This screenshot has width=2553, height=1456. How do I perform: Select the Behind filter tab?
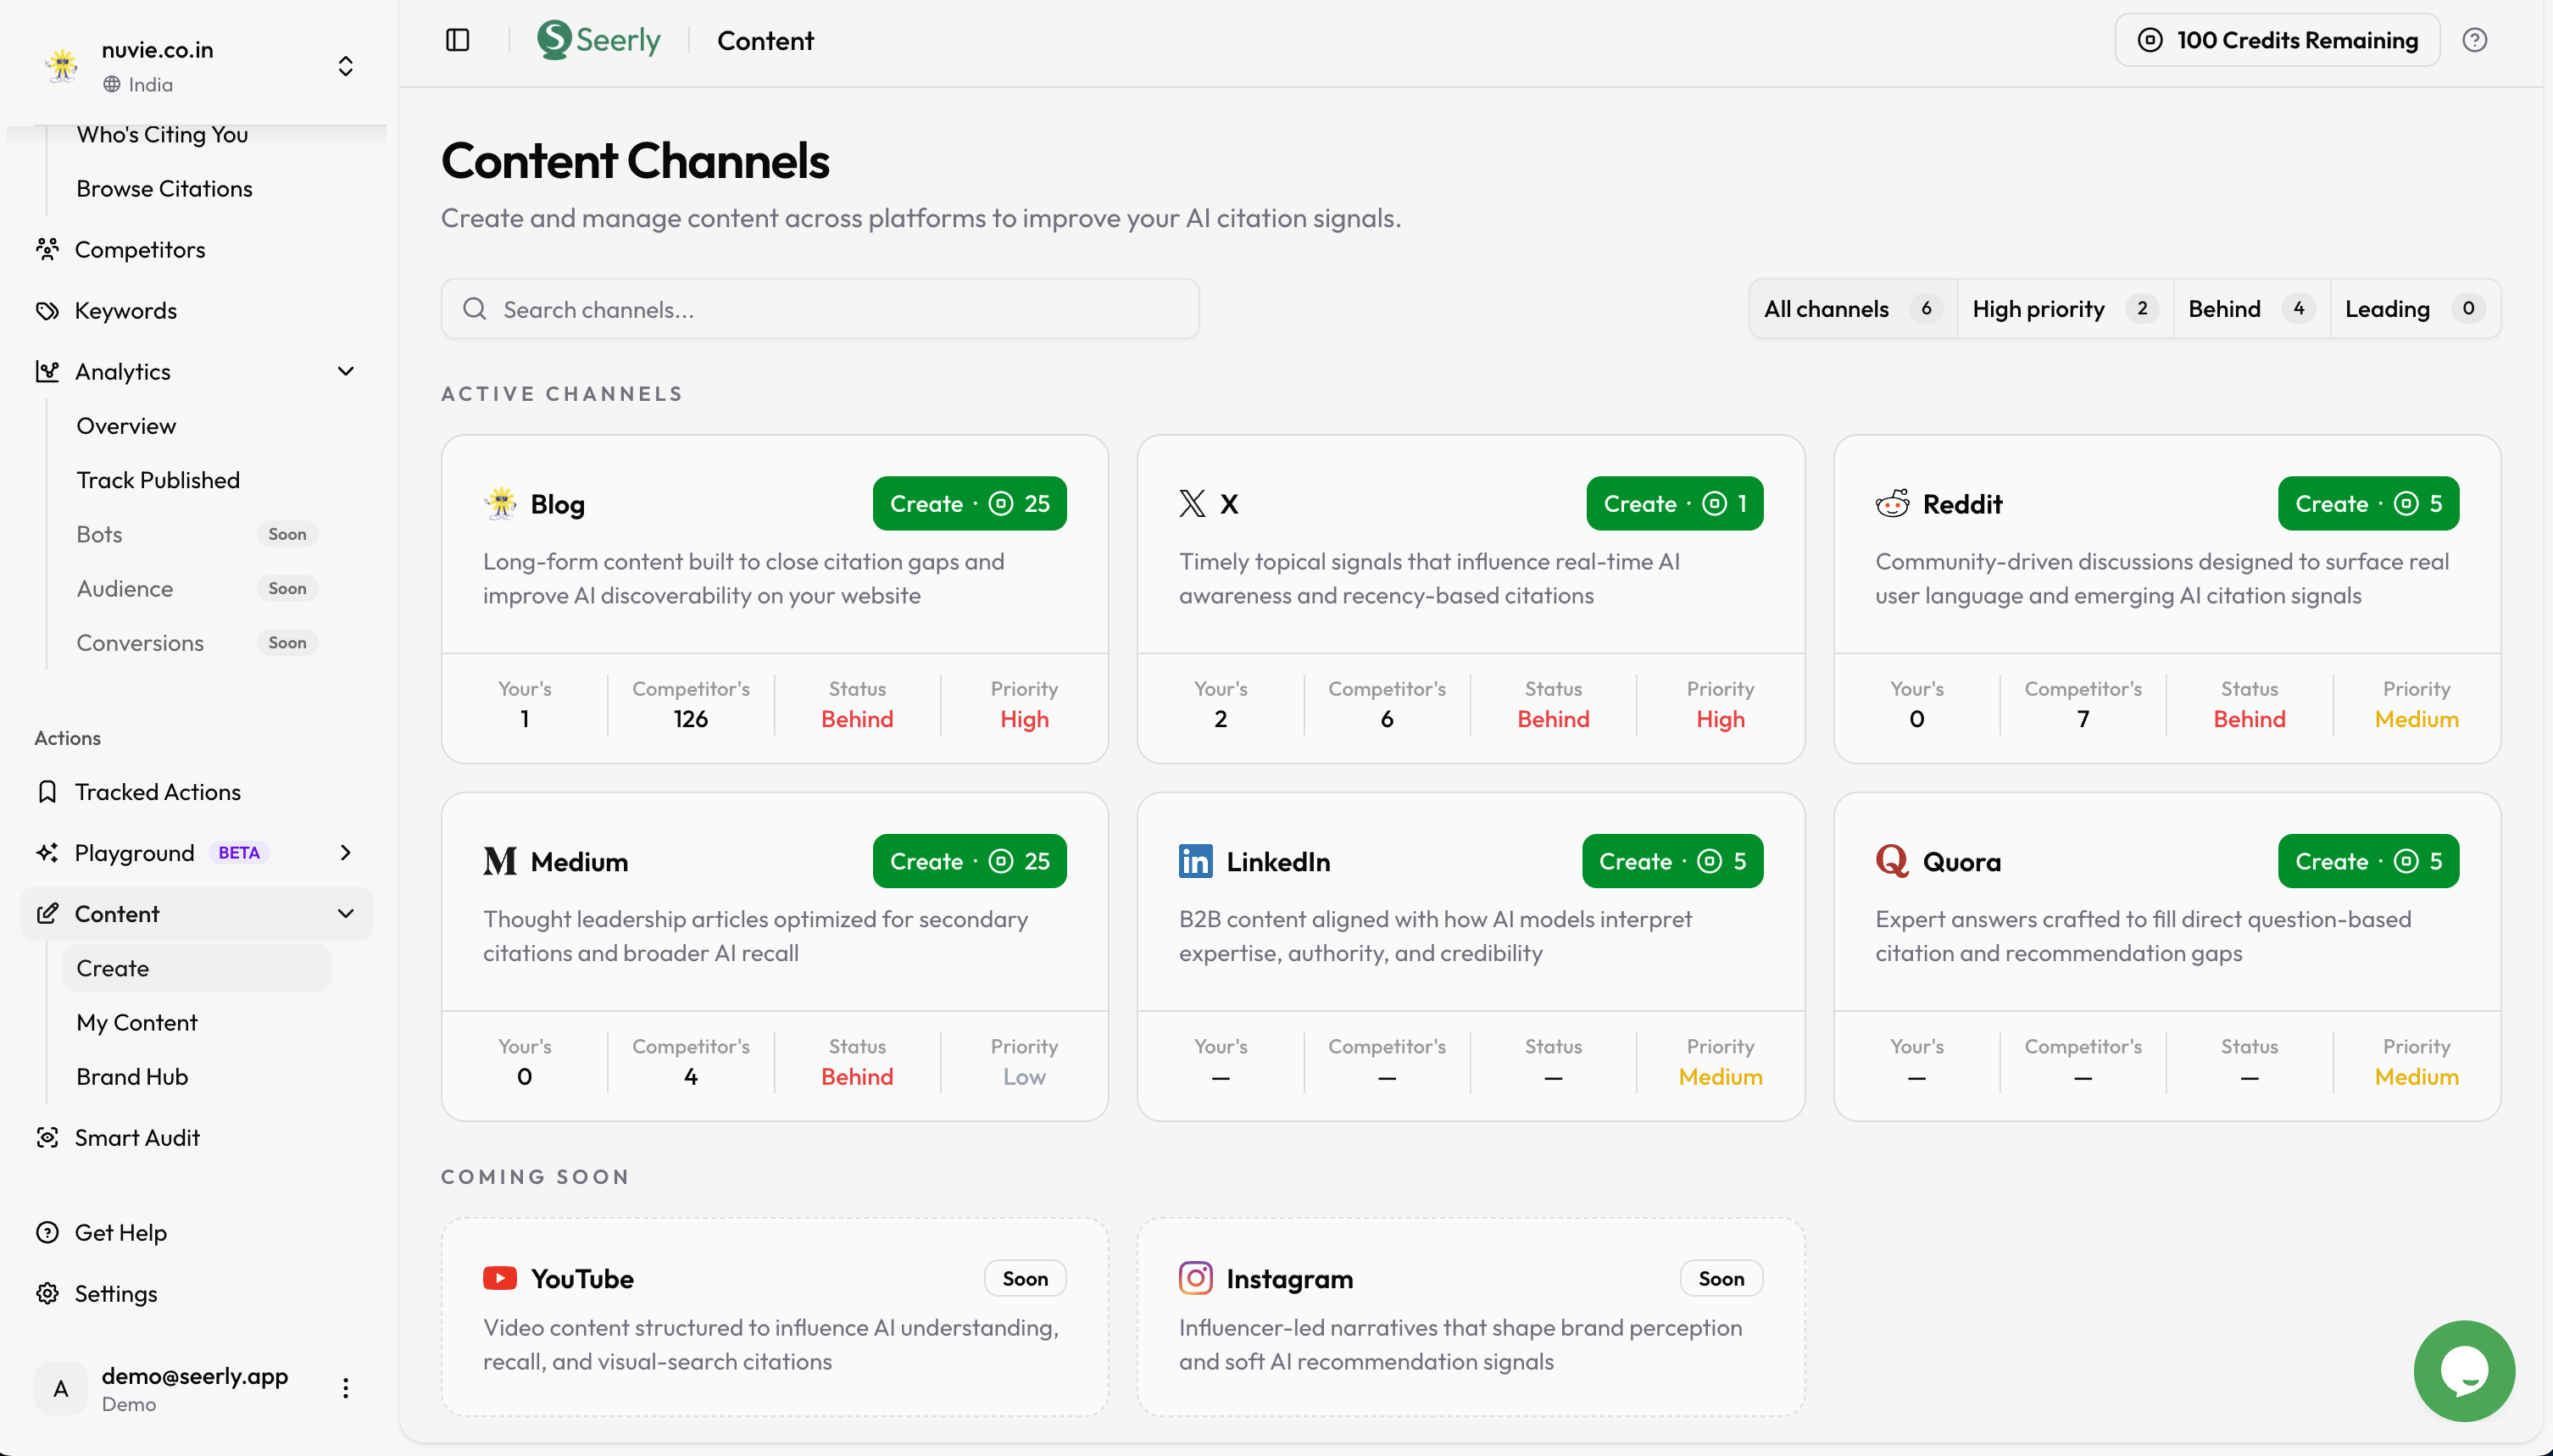point(2249,309)
